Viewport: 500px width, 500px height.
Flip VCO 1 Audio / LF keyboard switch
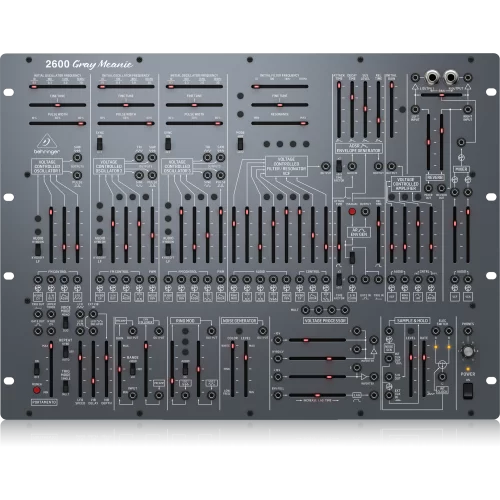pos(38,250)
